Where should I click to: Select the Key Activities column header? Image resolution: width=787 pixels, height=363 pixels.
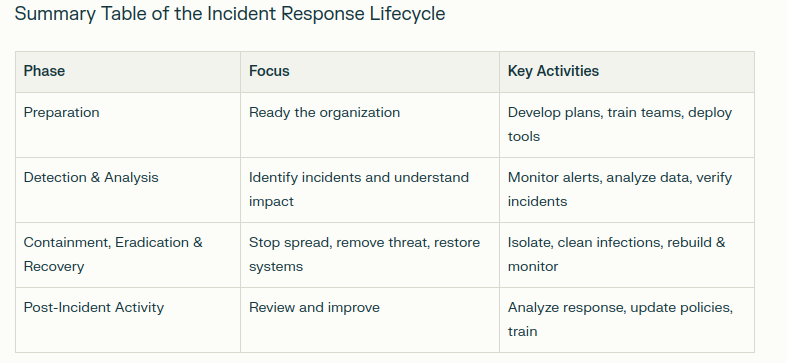(627, 71)
